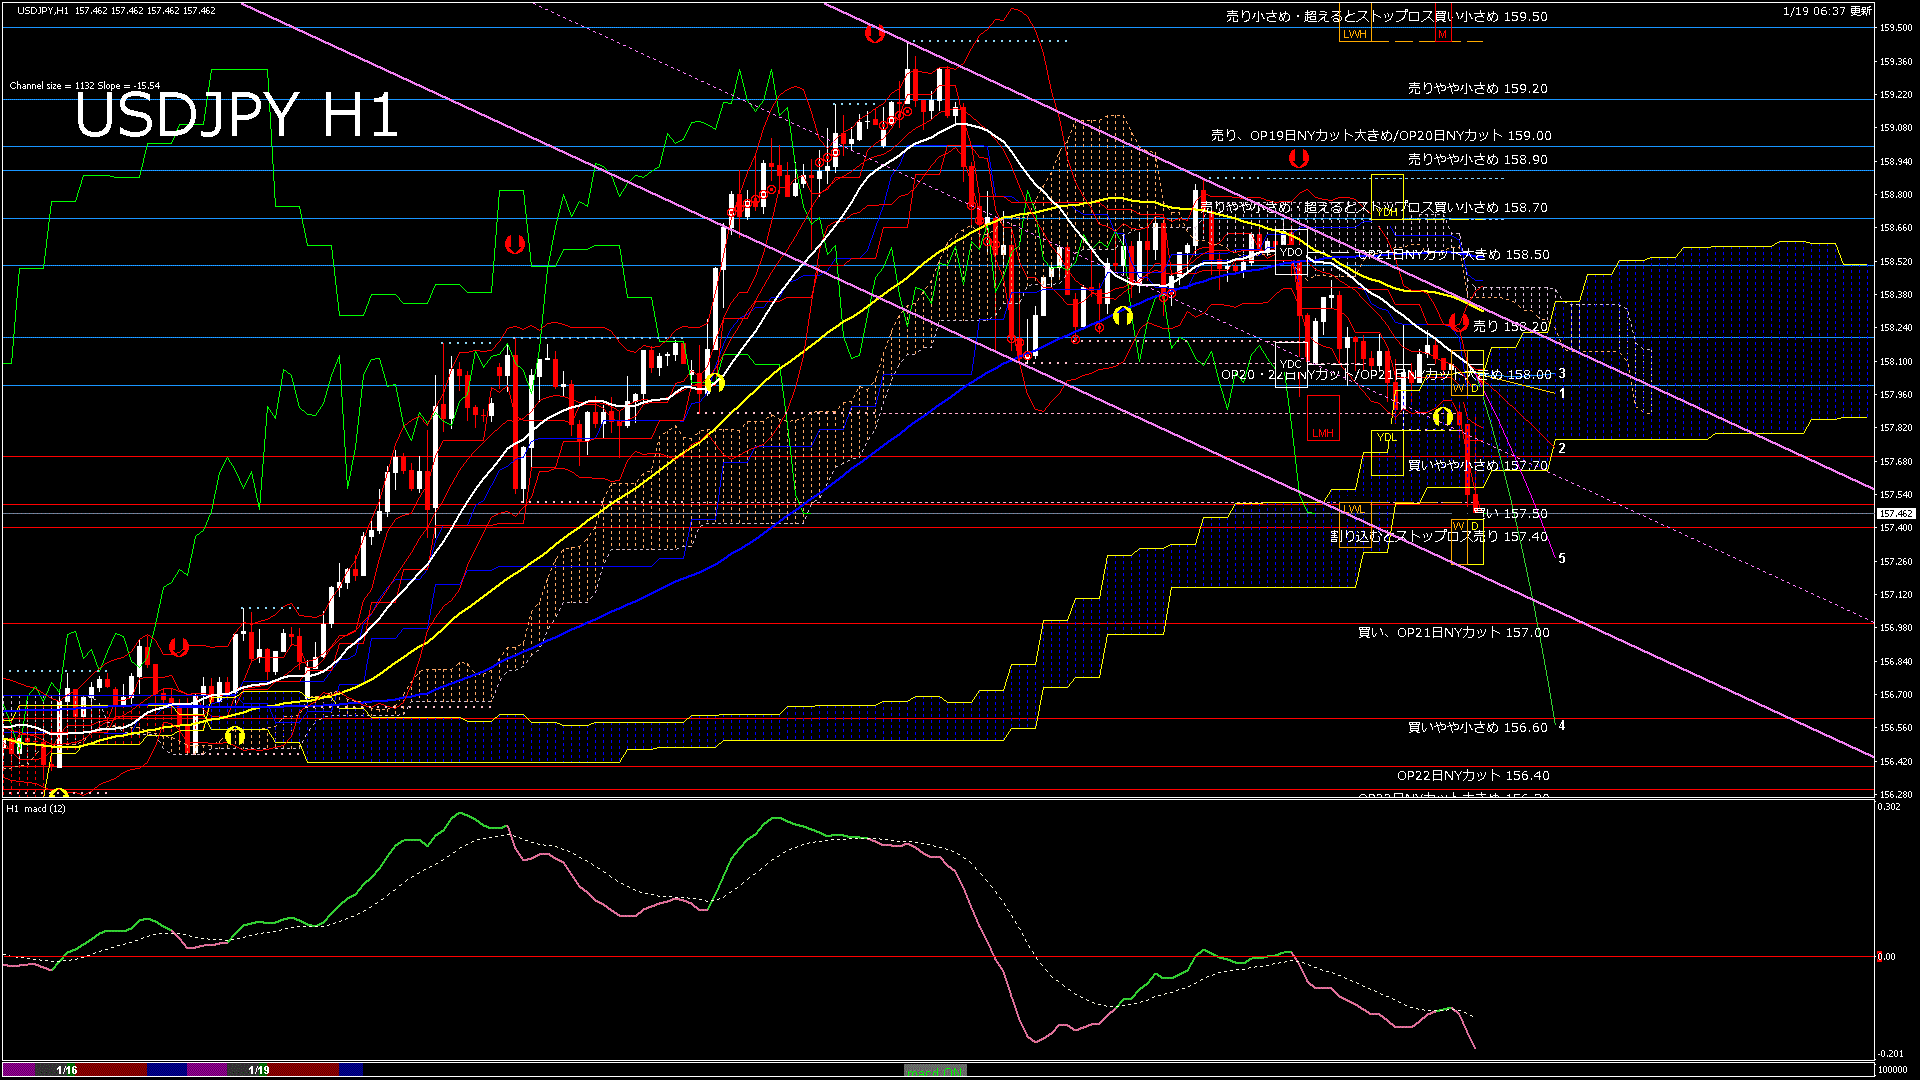Click the white YDO marker box
This screenshot has width=1920, height=1080.
(1291, 252)
